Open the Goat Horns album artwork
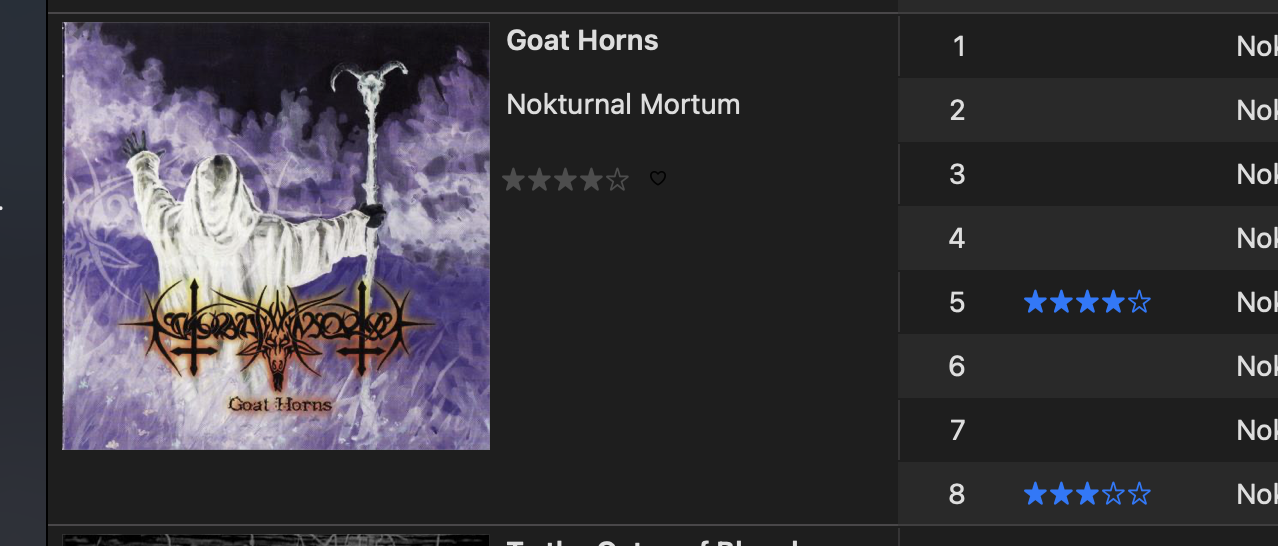 [x=276, y=236]
